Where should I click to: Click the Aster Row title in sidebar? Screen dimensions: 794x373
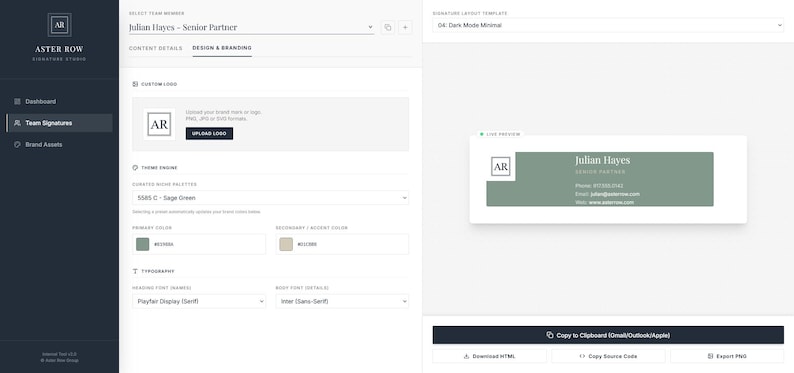(x=59, y=49)
